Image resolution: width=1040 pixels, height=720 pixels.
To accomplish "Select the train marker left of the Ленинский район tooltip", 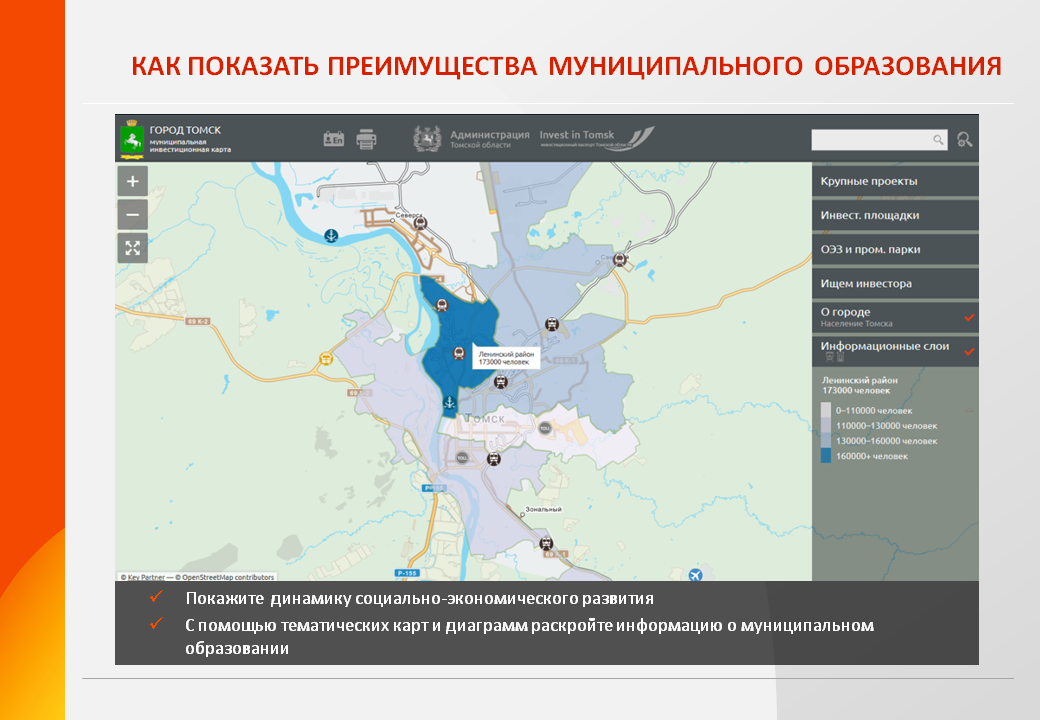I will [458, 353].
